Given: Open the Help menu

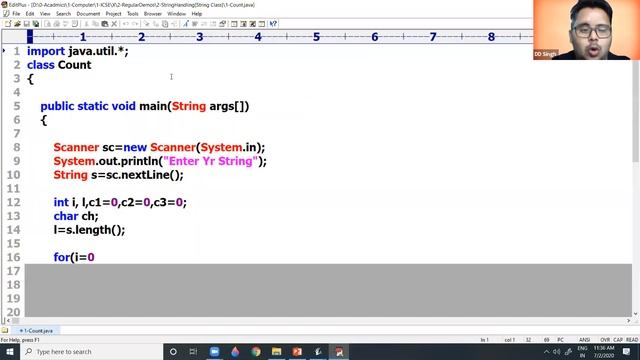Looking at the screenshot, I should point(197,13).
